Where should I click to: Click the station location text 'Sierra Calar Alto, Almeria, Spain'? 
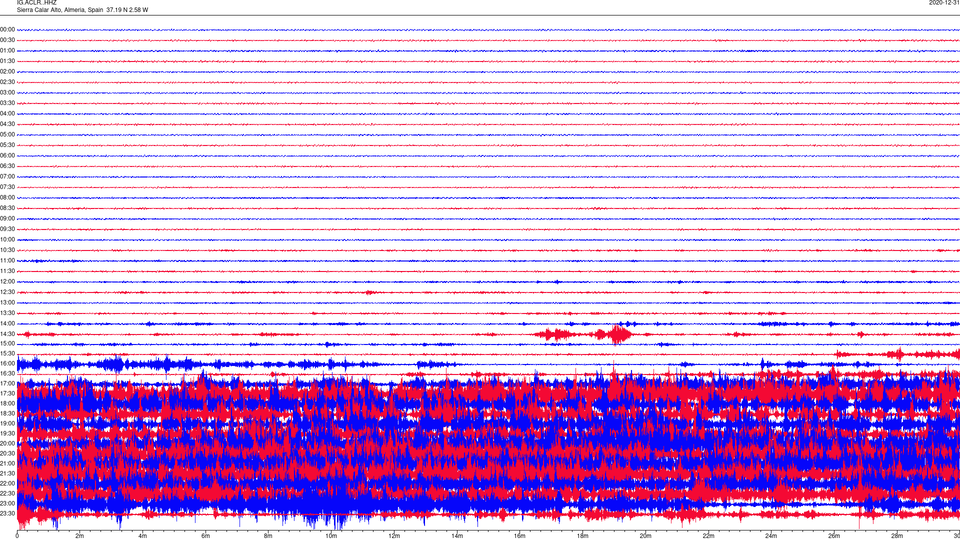coord(60,10)
